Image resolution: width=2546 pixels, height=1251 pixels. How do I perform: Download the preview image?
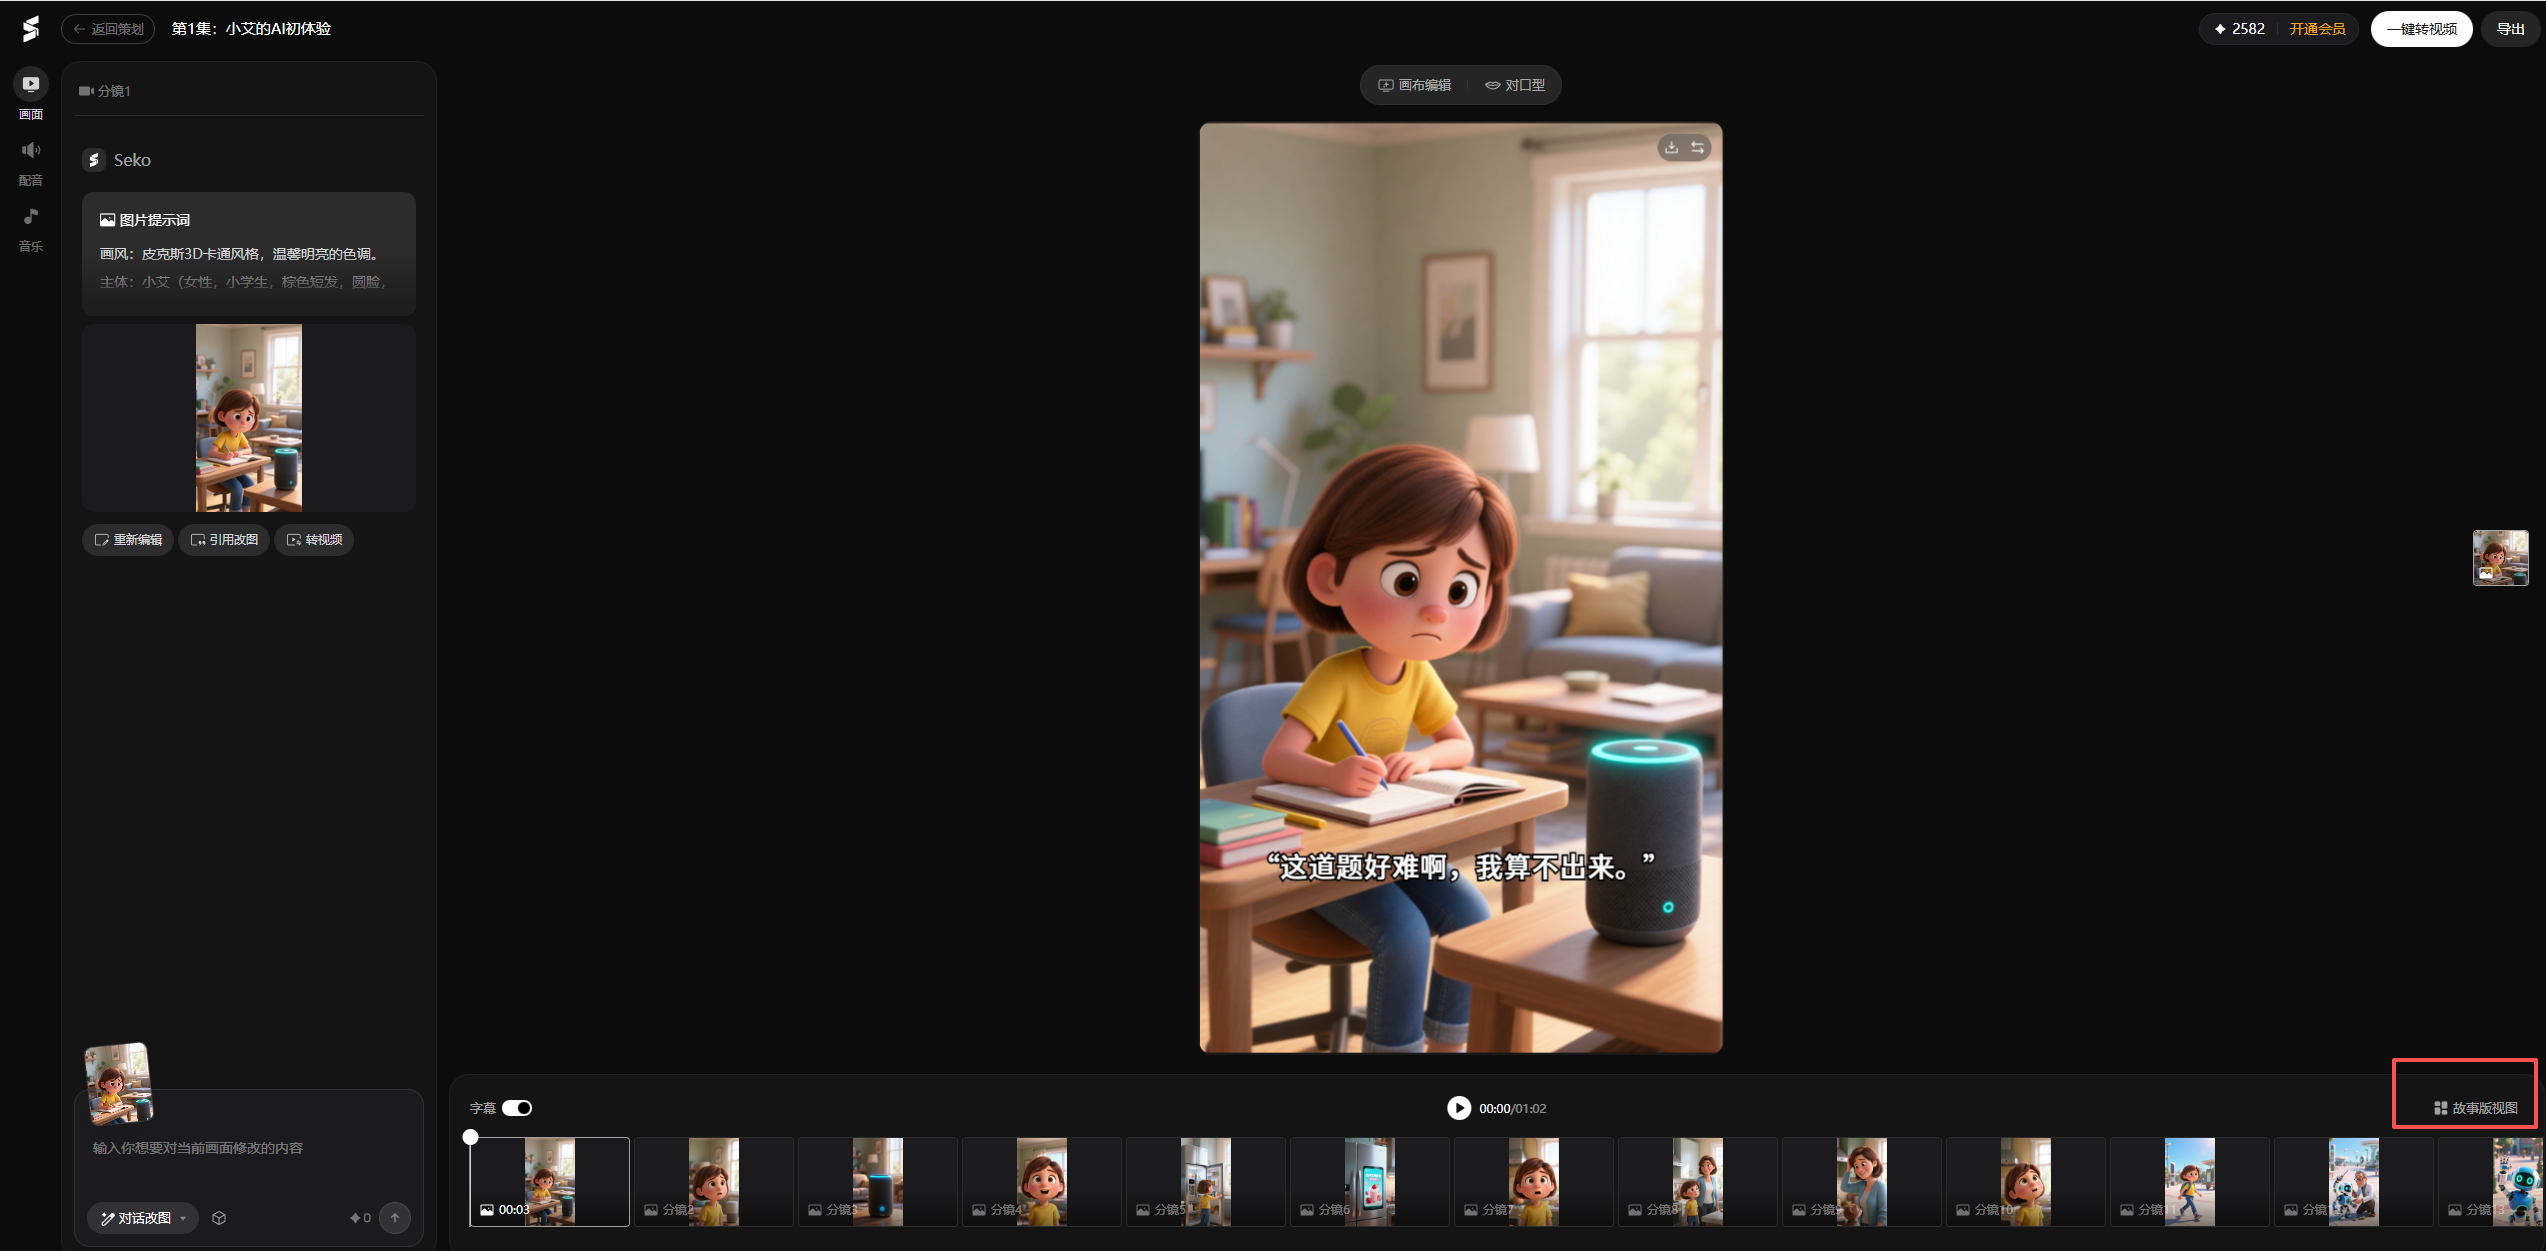coord(1671,148)
